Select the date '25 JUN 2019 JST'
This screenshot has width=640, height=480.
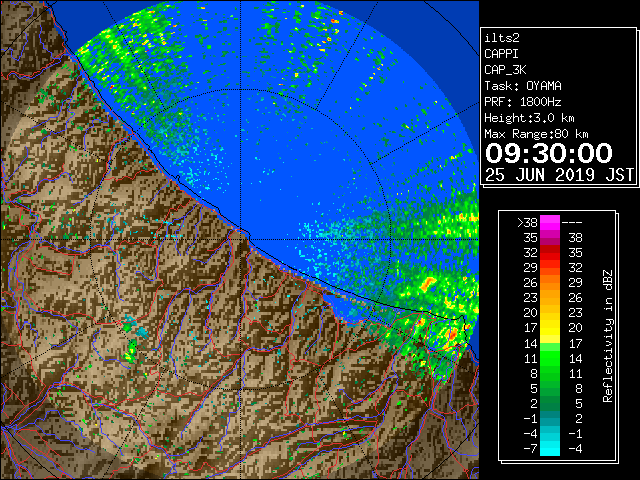pyautogui.click(x=559, y=175)
